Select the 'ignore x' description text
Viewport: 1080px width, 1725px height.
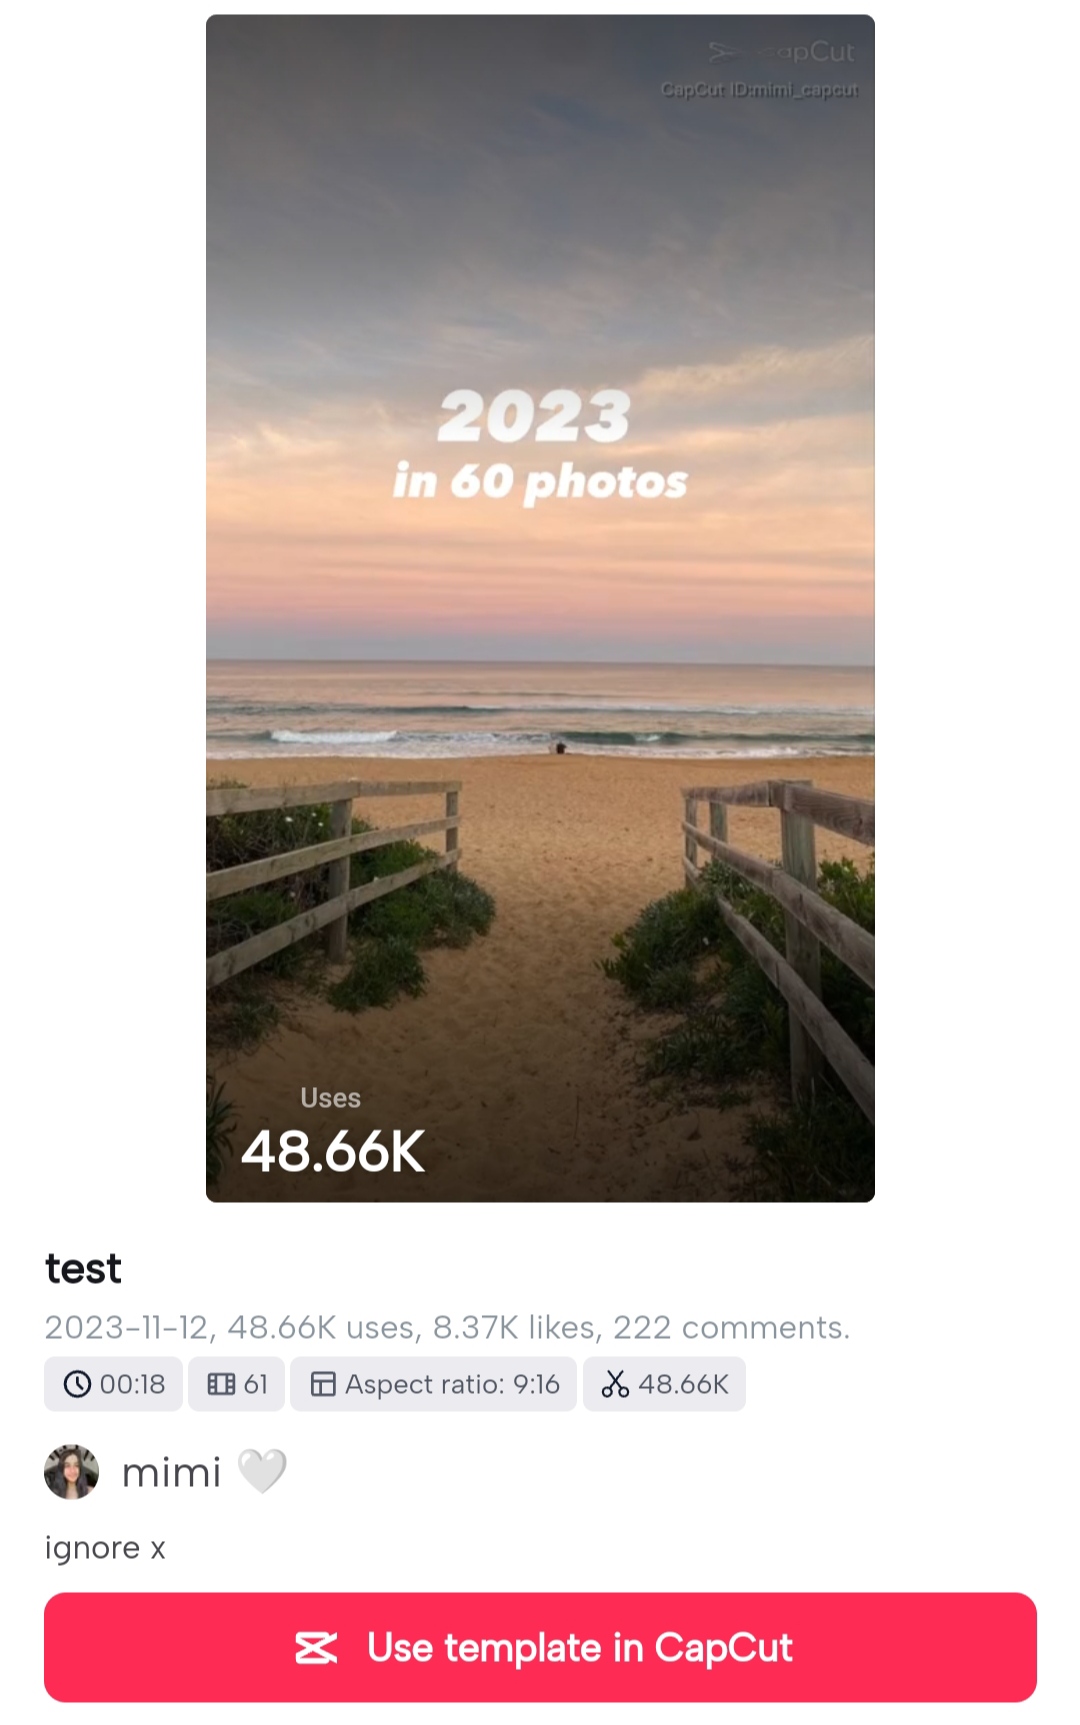point(105,1547)
